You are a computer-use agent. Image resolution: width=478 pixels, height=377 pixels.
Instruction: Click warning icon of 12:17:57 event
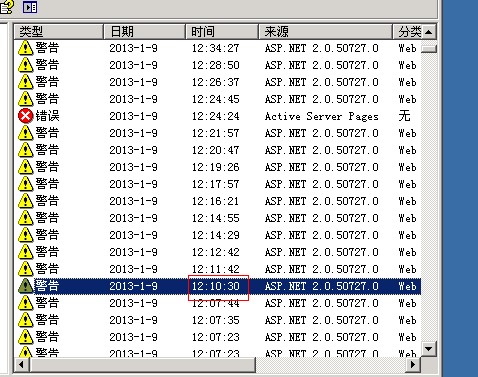(x=25, y=184)
